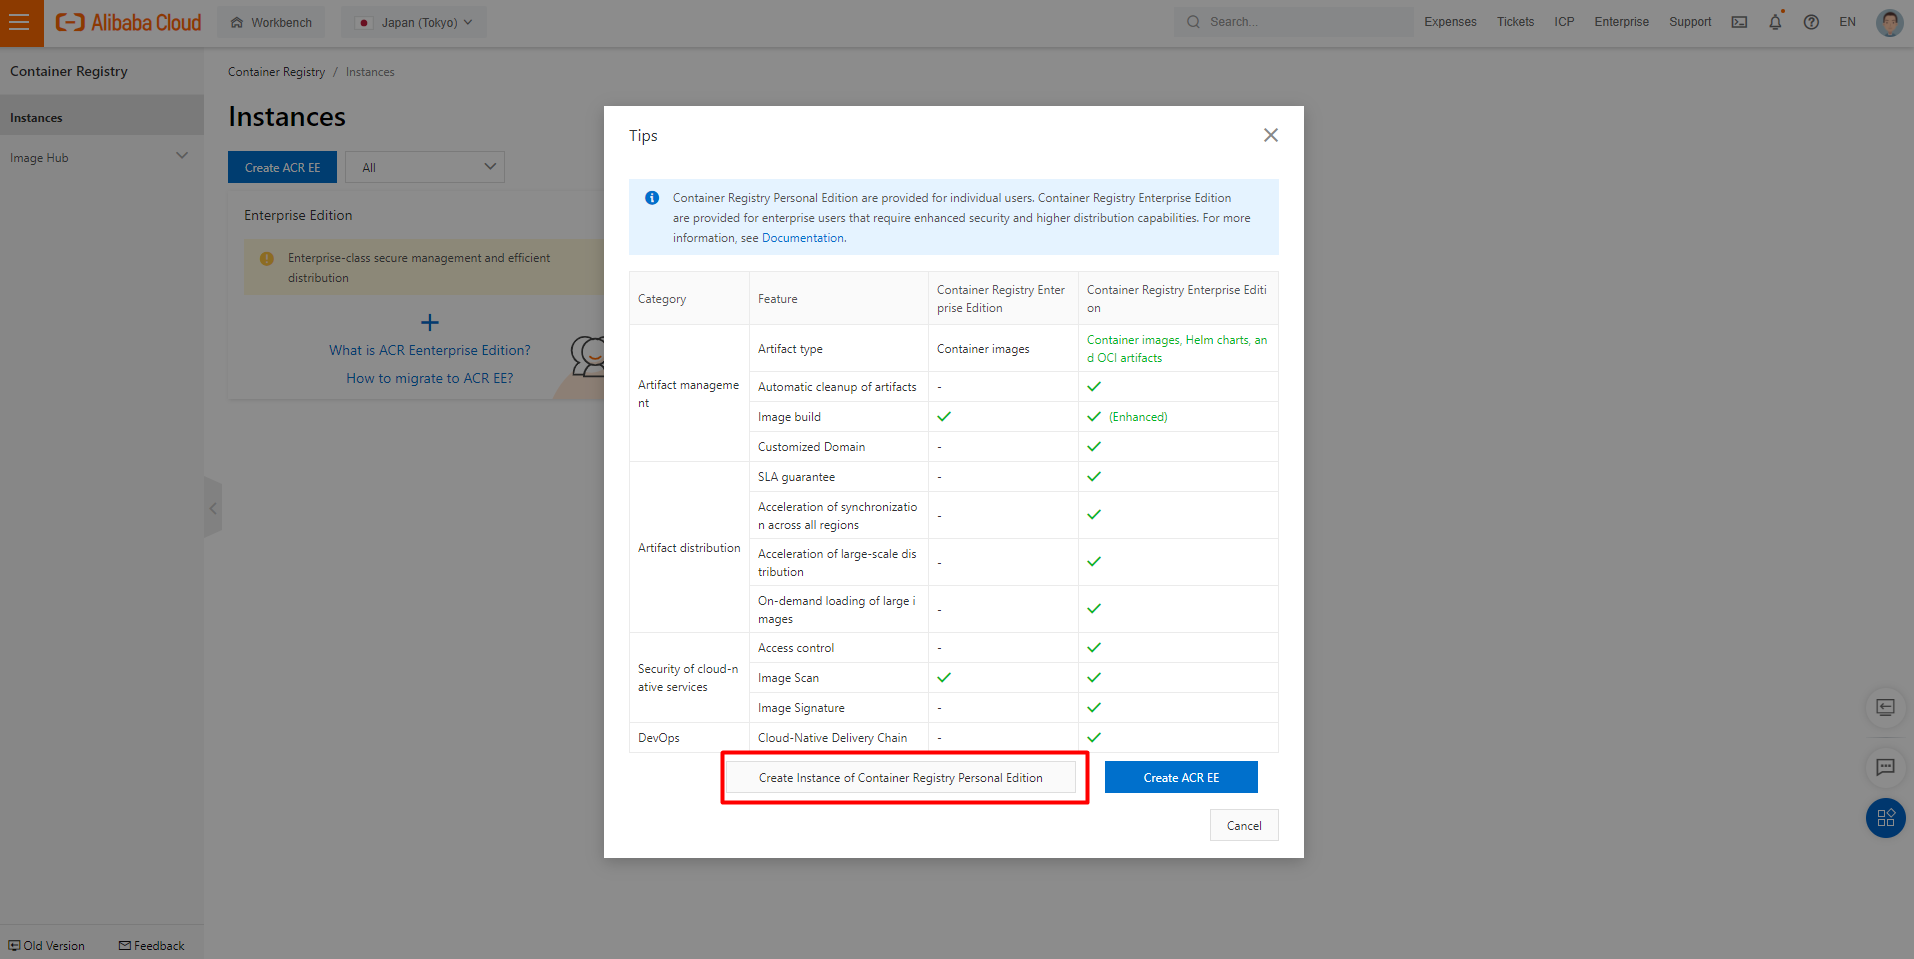Open How to migrate to ACR EE link
Screen dimensions: 1914x959
pyautogui.click(x=430, y=378)
